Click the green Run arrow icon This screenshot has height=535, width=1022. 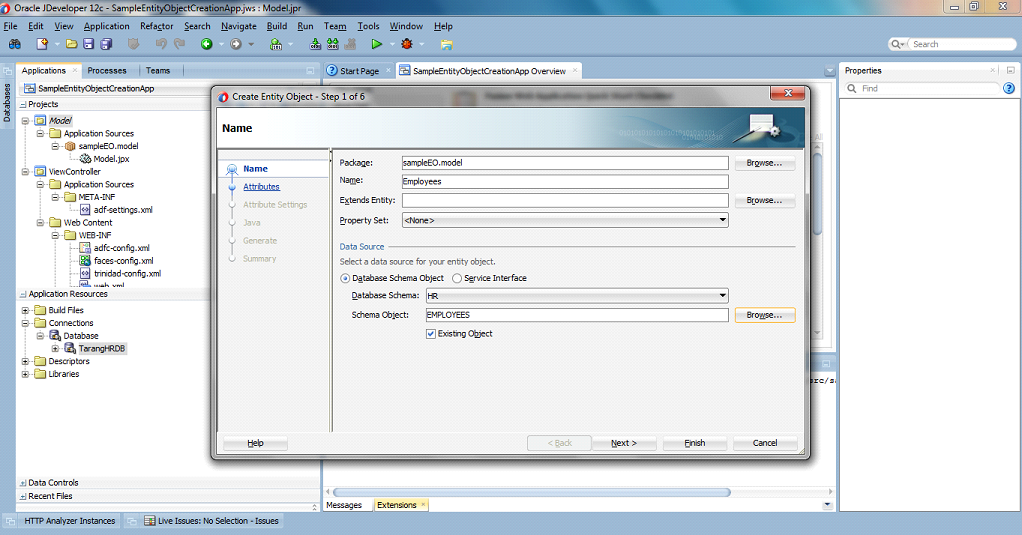pos(376,44)
